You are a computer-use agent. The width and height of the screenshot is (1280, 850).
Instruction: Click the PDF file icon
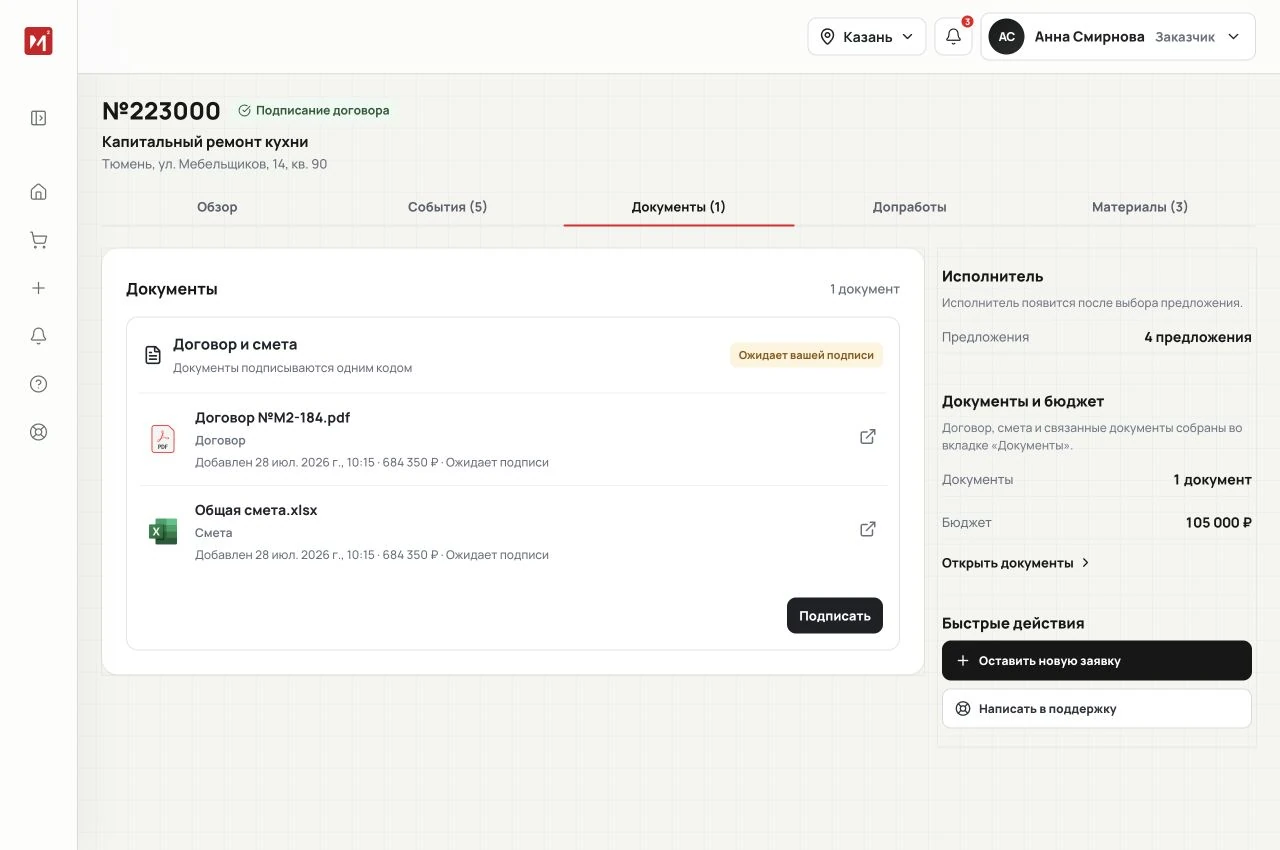click(162, 439)
